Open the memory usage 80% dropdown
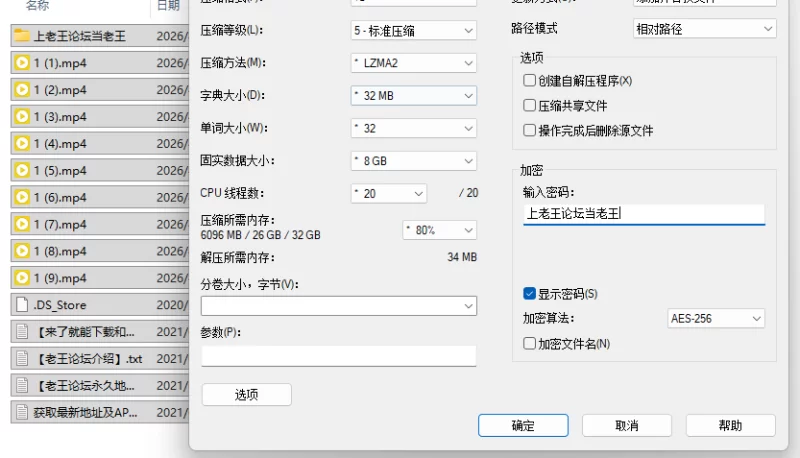800x458 pixels. [x=439, y=231]
